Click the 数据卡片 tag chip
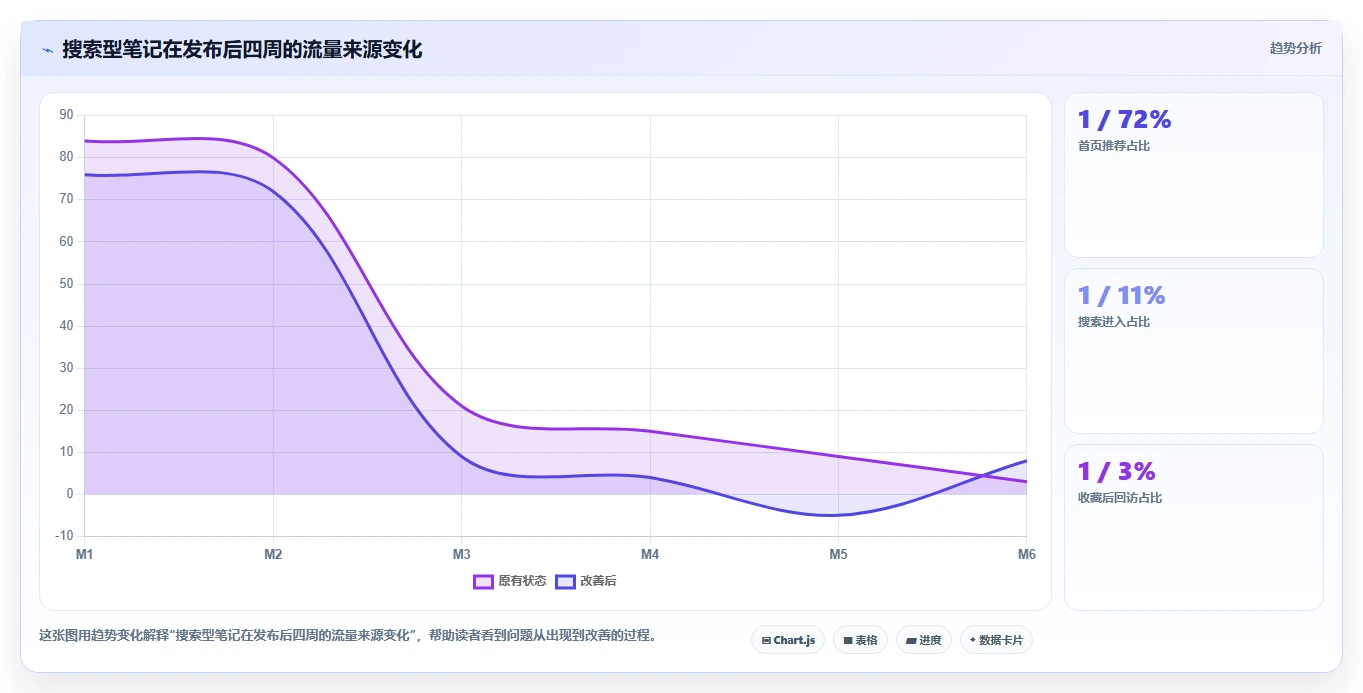The image size is (1363, 693). [x=996, y=640]
